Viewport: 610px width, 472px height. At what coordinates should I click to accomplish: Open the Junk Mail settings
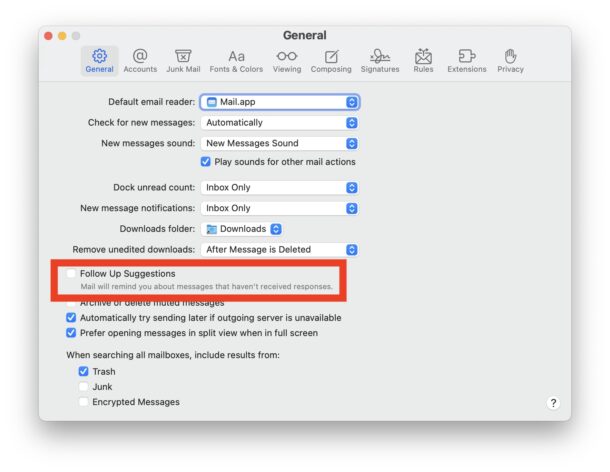pyautogui.click(x=183, y=60)
